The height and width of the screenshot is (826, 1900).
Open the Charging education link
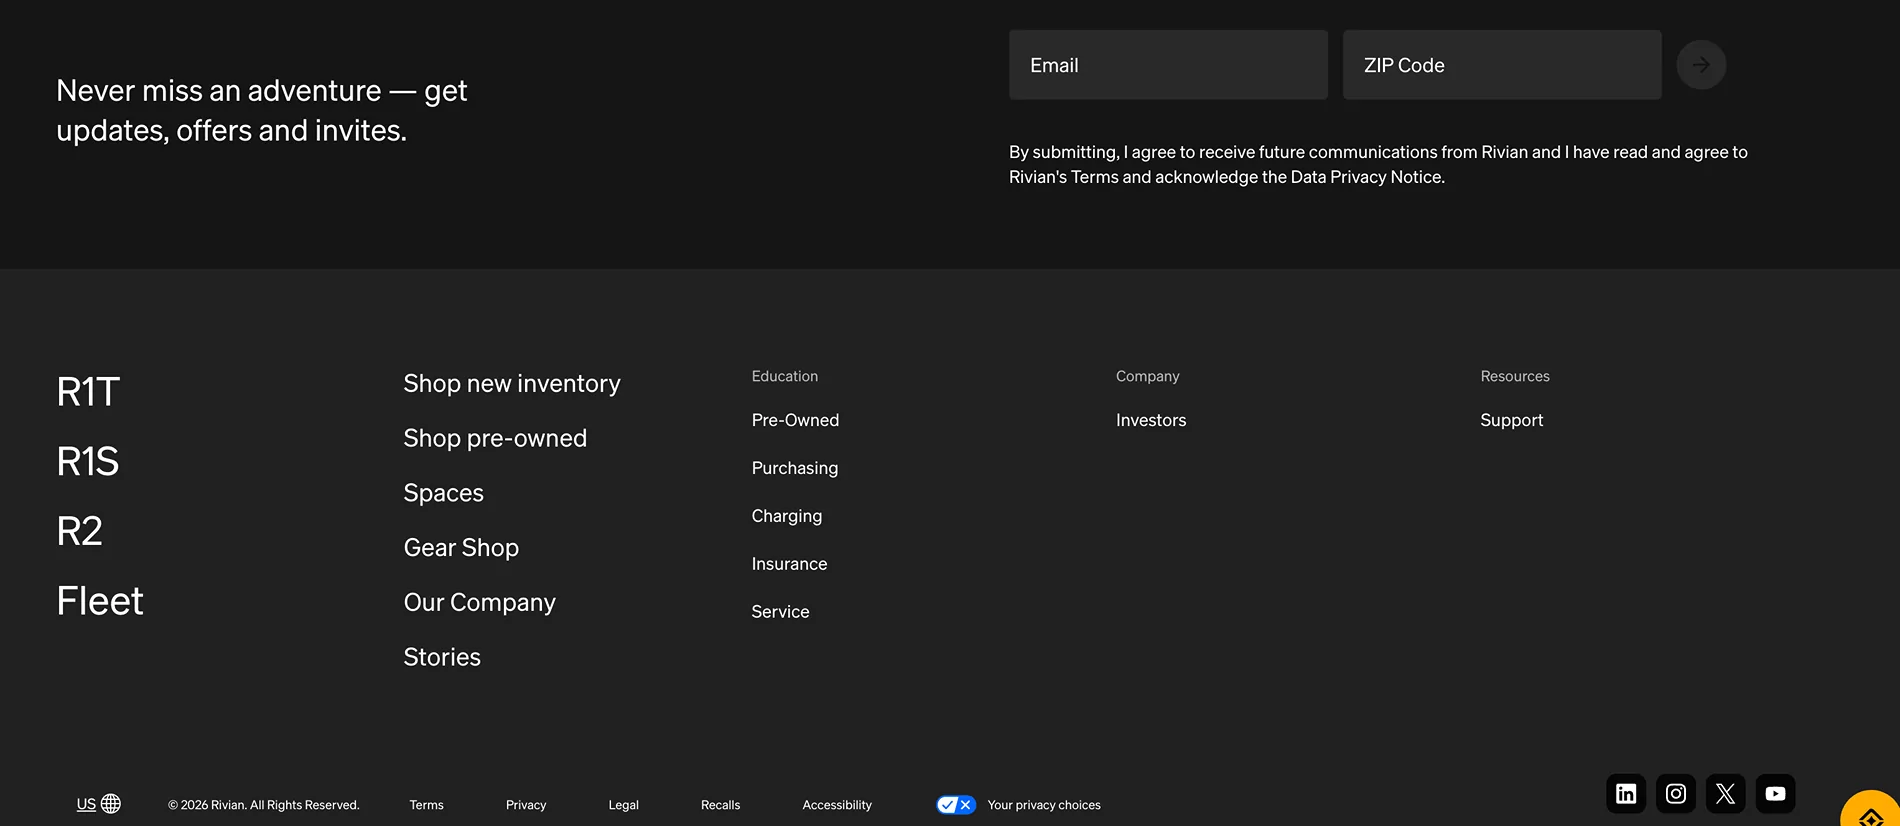[x=787, y=516]
